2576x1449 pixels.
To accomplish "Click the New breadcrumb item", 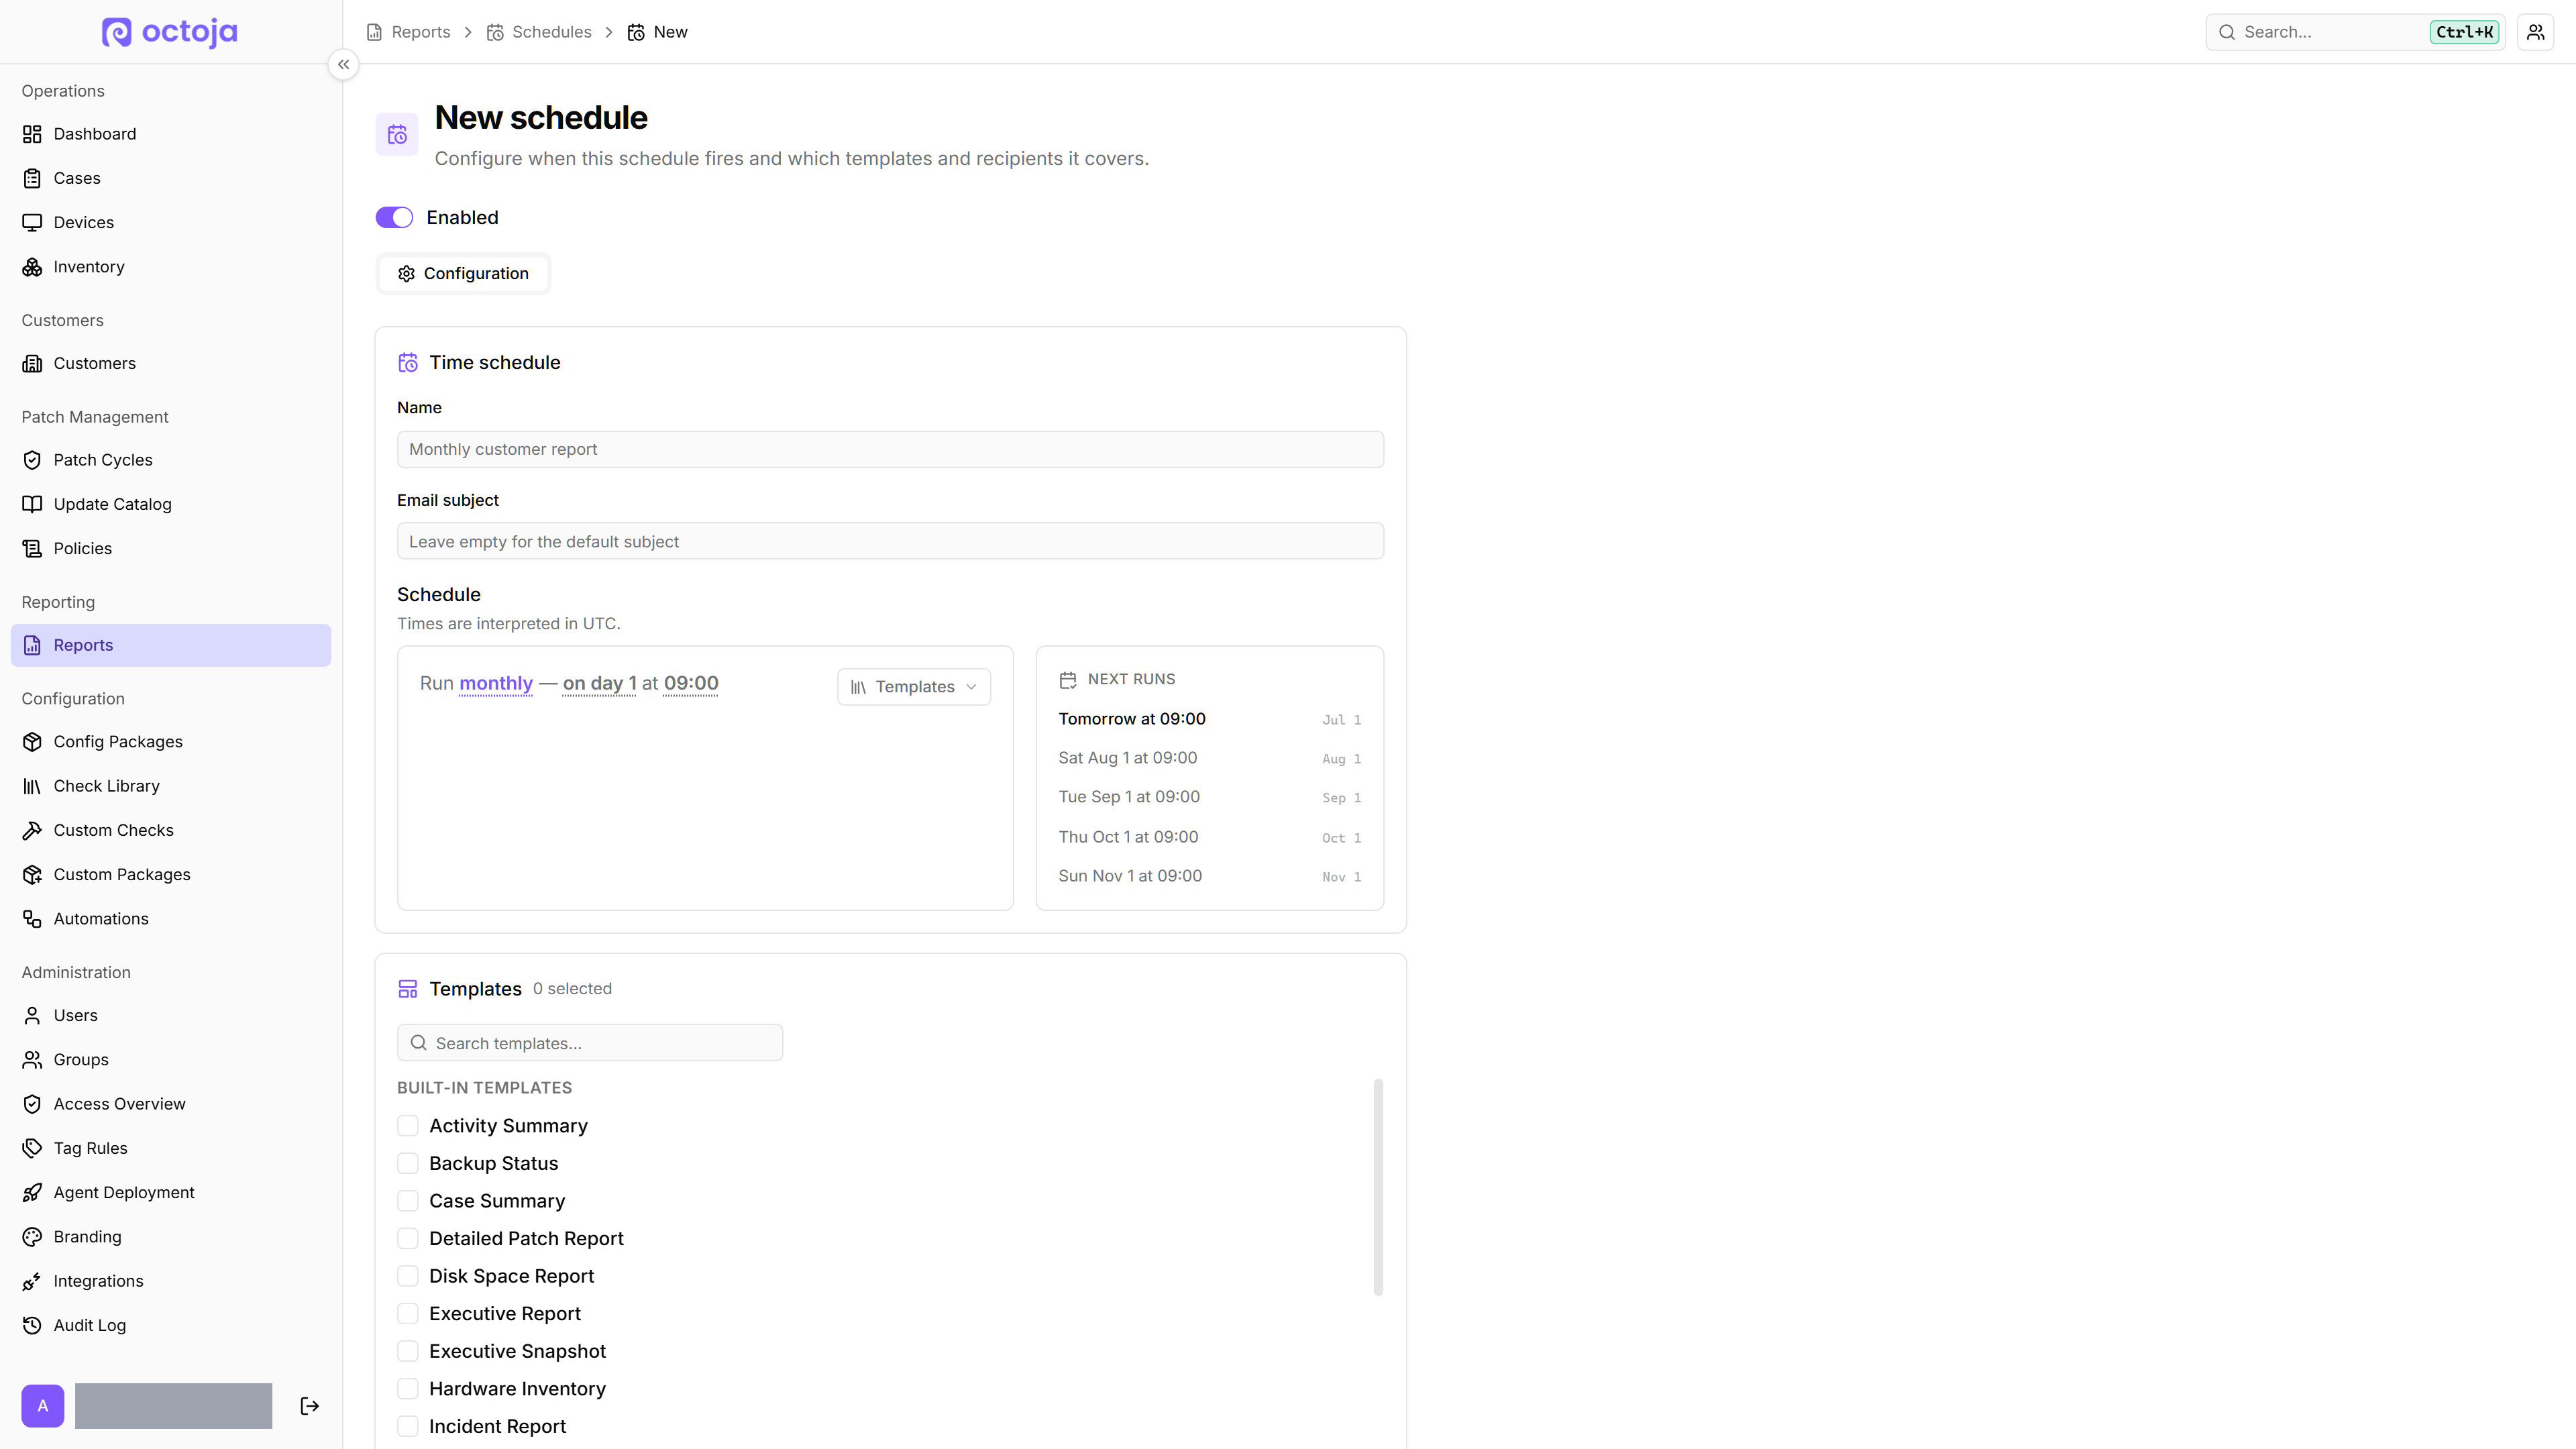I will [658, 32].
